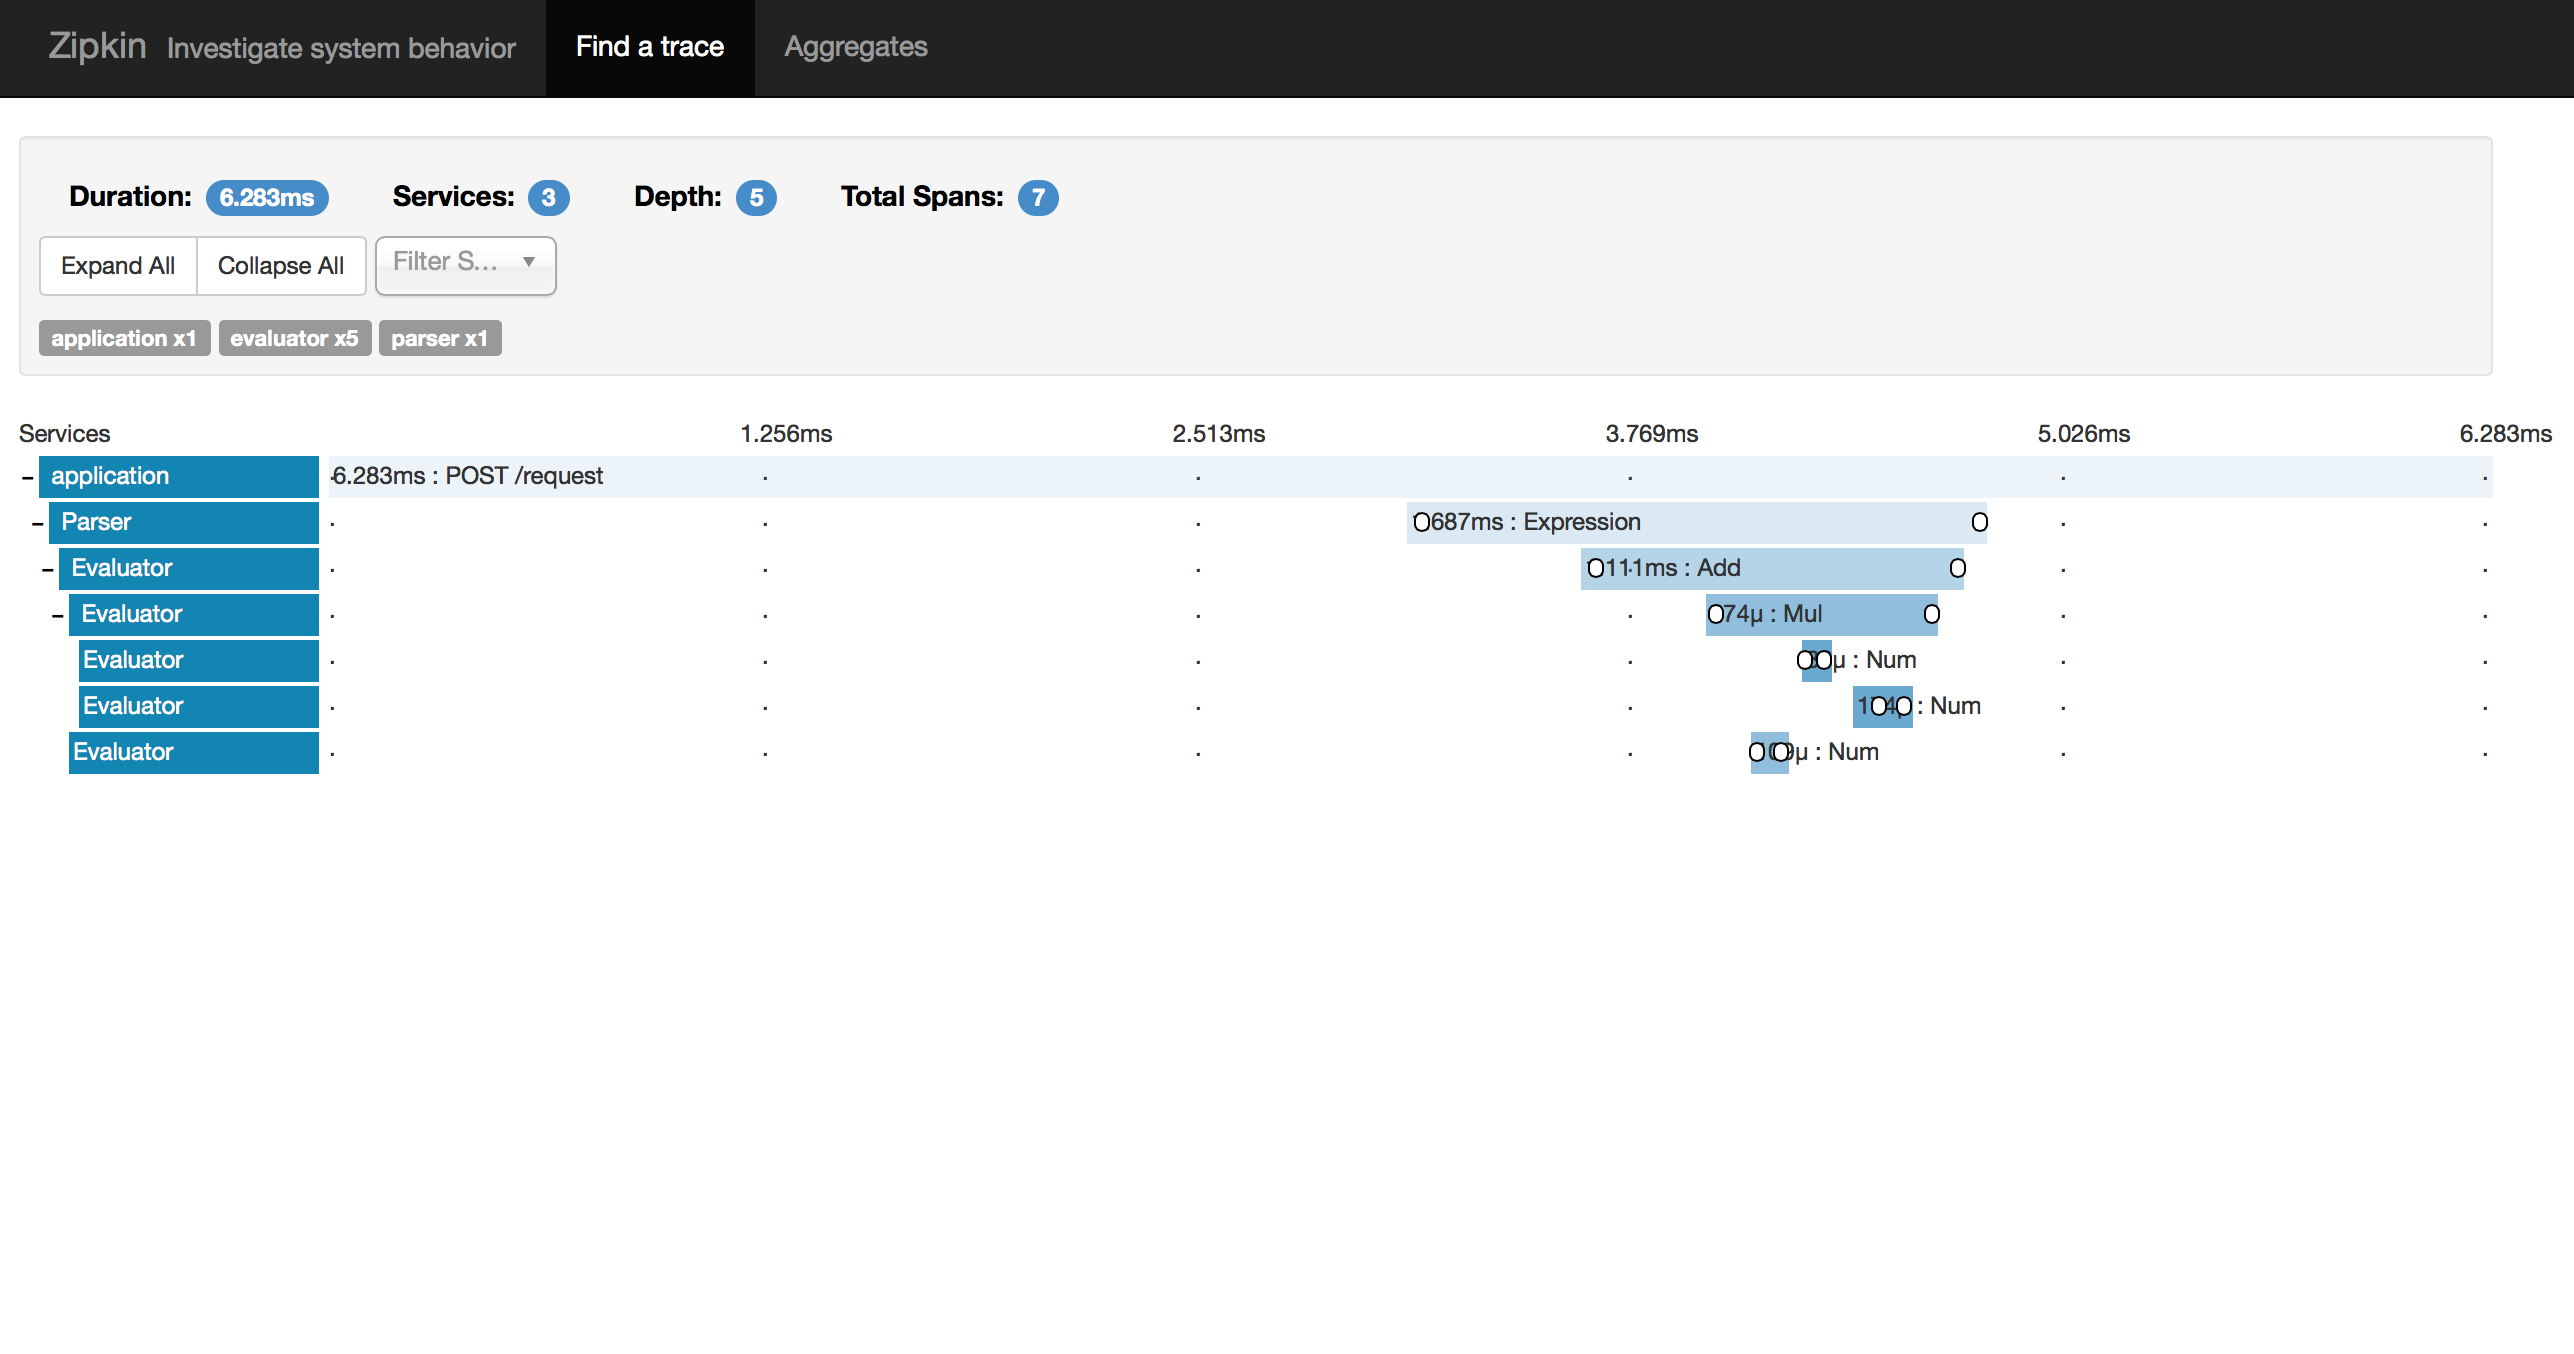The width and height of the screenshot is (2574, 1354).
Task: Click the Expand All button
Action: click(x=118, y=266)
